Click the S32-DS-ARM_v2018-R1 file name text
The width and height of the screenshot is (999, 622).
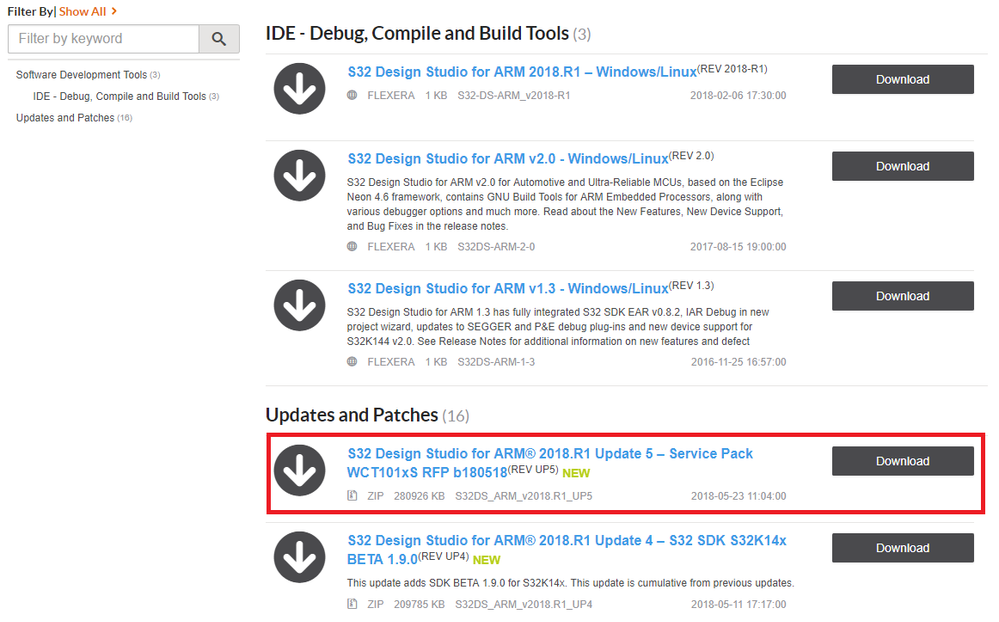coord(514,96)
